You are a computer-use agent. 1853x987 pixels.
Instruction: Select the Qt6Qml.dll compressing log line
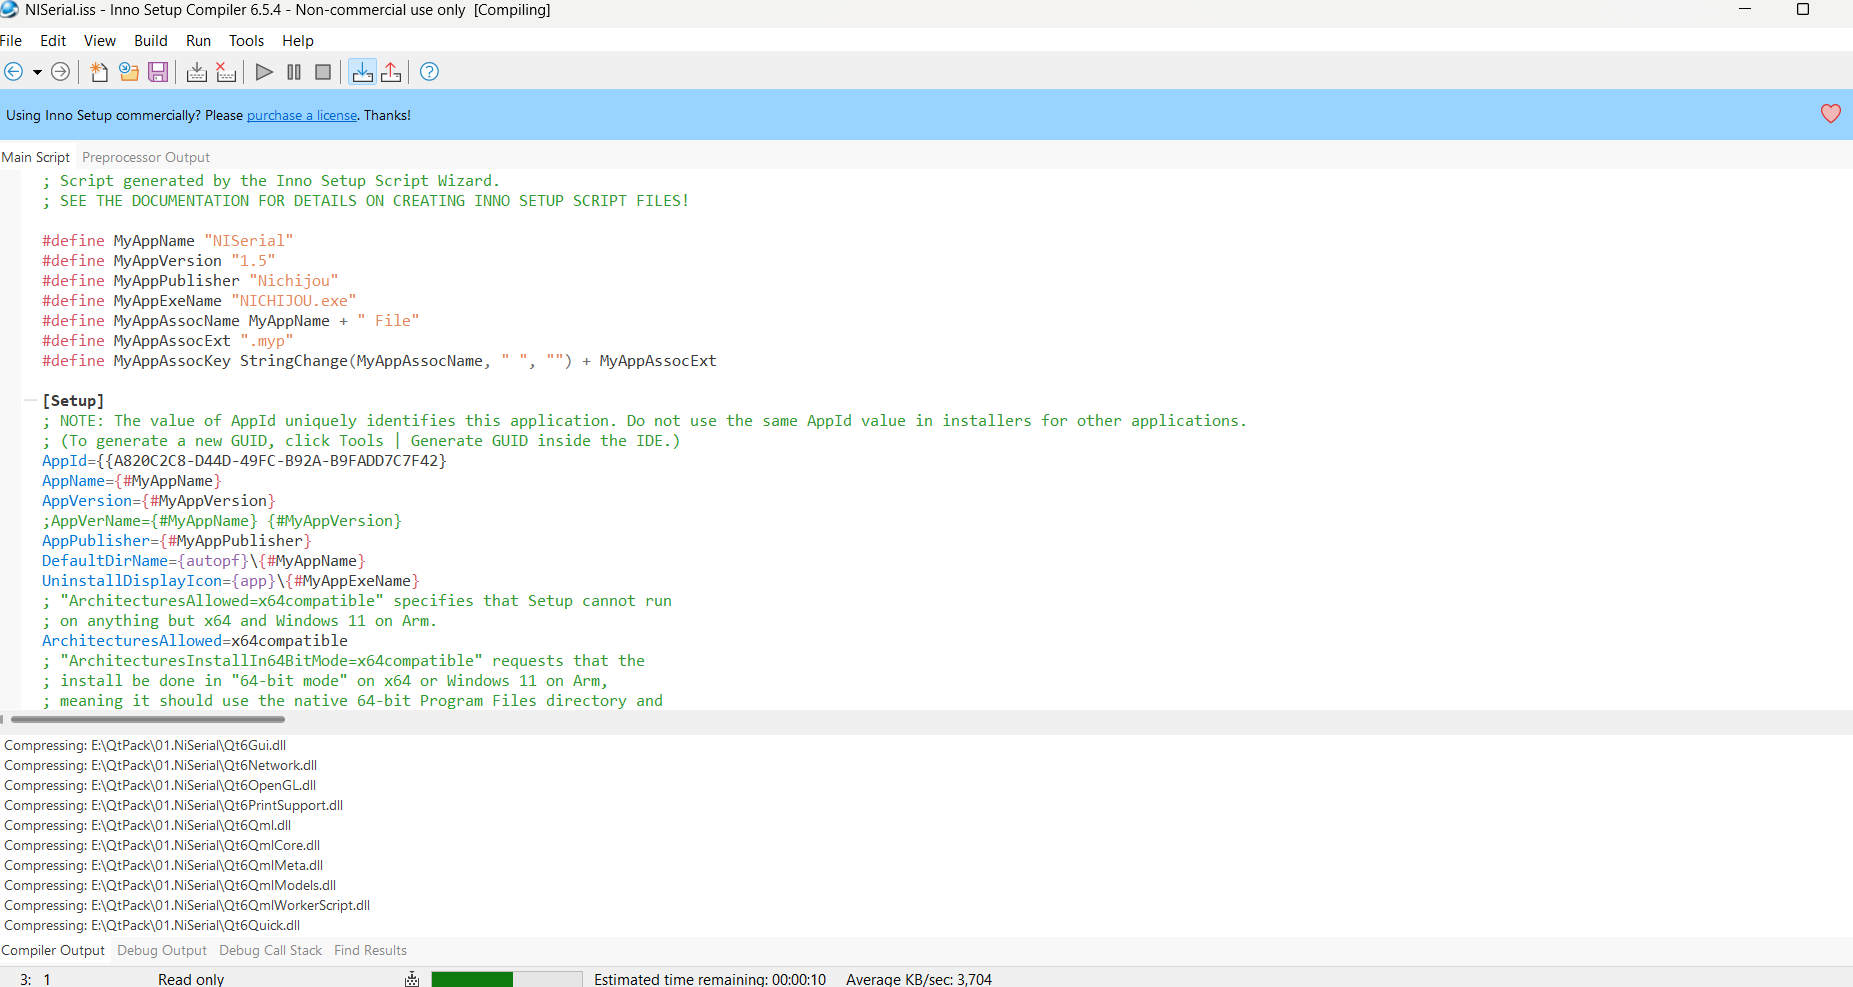[x=148, y=825]
